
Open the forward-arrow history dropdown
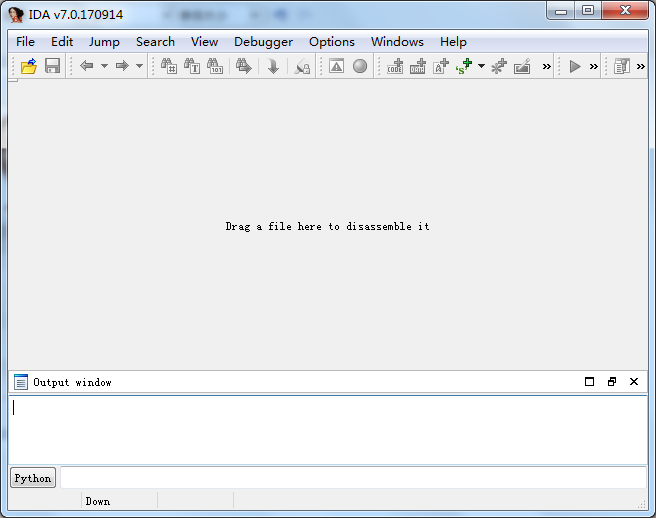click(139, 66)
